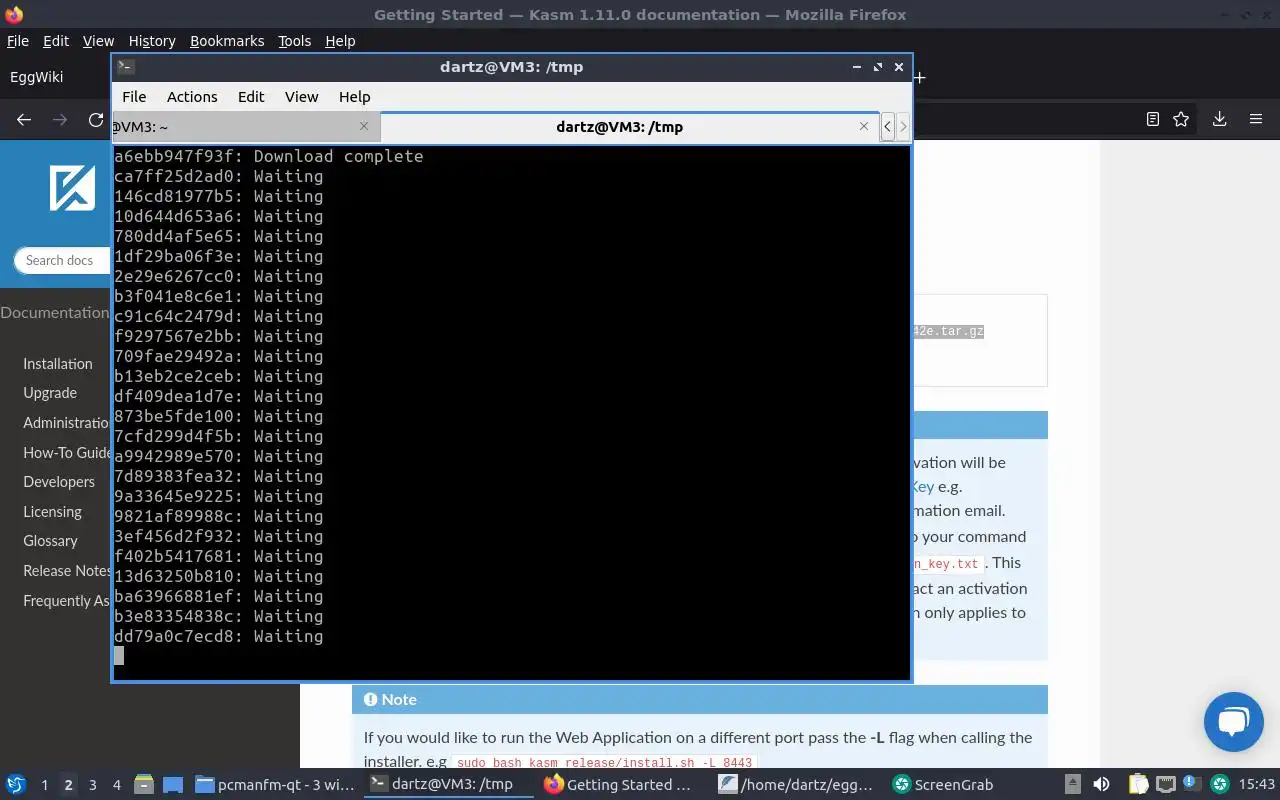Close the dartz@VM3: /tmp terminal tab
This screenshot has width=1280, height=800.
coord(864,126)
